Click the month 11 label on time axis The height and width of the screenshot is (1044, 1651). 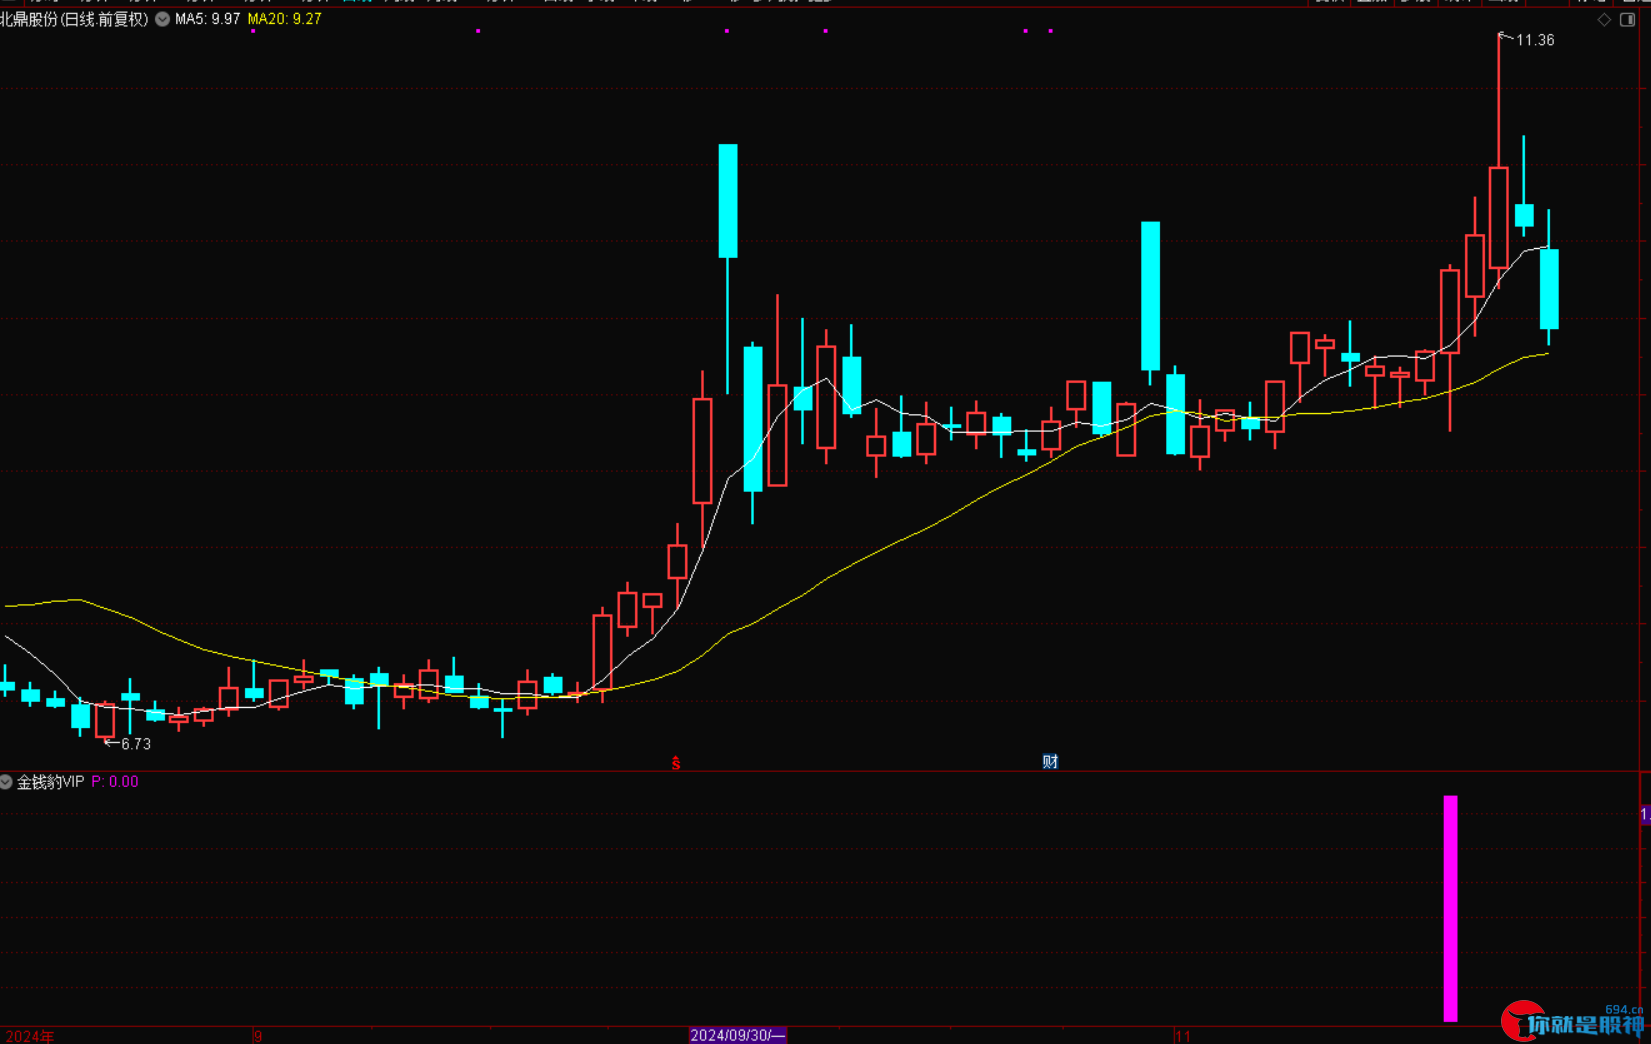[1183, 1036]
